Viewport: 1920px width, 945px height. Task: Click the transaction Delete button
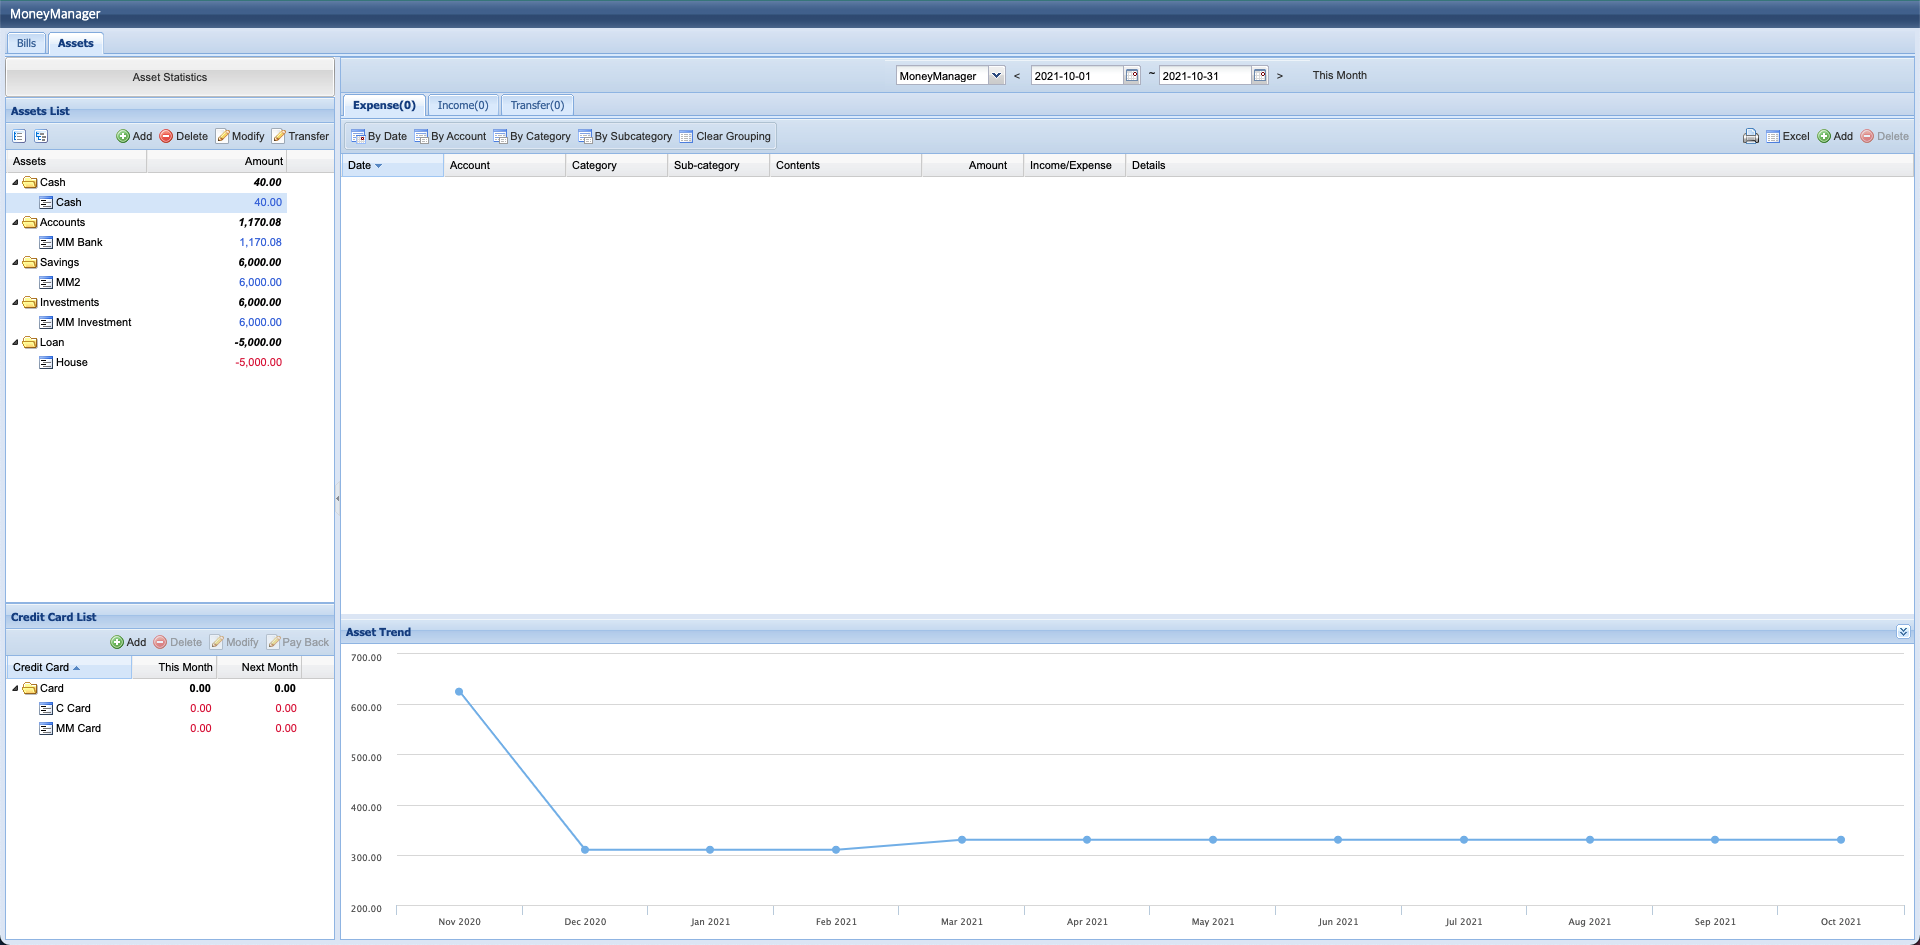[1885, 136]
